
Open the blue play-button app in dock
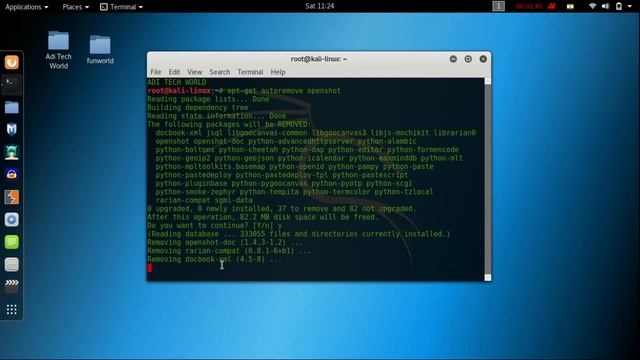click(x=11, y=220)
